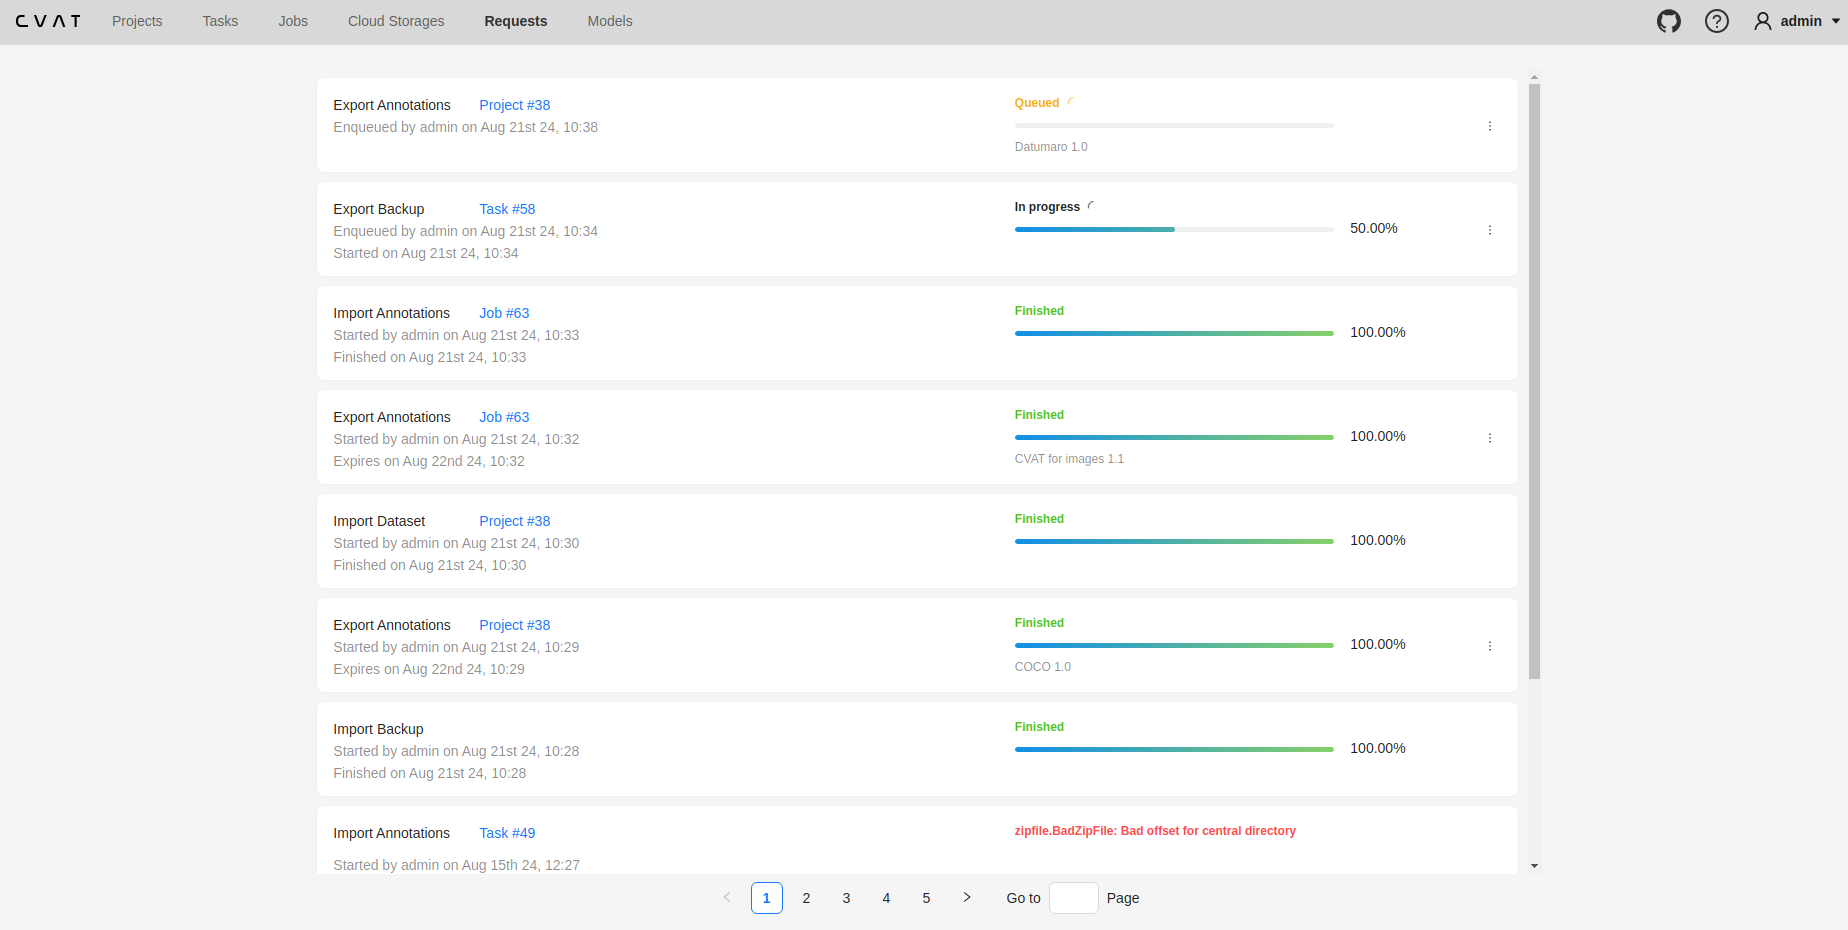Click the Go to page input field
Viewport: 1848px width, 930px height.
click(1073, 898)
